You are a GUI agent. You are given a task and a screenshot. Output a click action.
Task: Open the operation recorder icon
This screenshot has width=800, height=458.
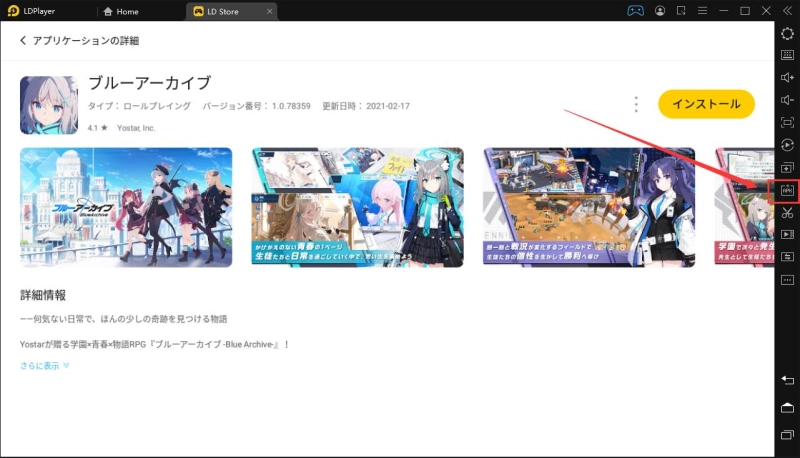tap(787, 145)
